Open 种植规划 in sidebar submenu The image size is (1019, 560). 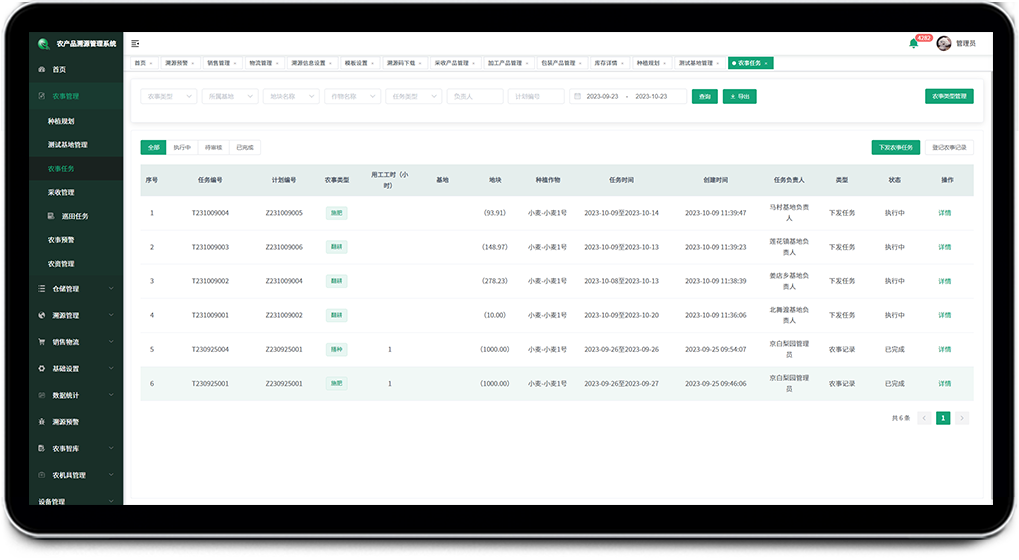tap(60, 121)
